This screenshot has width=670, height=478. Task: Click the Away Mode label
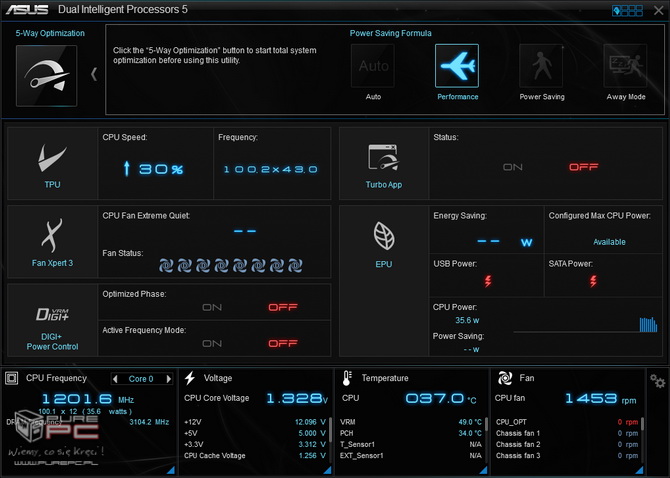tap(626, 97)
